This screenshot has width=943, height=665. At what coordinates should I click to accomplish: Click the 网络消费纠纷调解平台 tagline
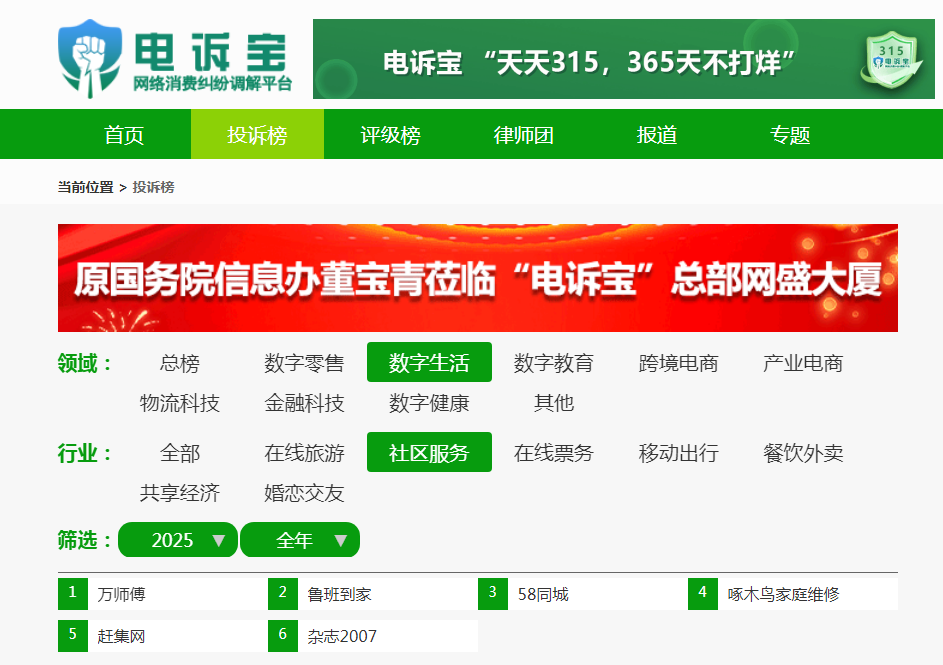click(x=212, y=84)
